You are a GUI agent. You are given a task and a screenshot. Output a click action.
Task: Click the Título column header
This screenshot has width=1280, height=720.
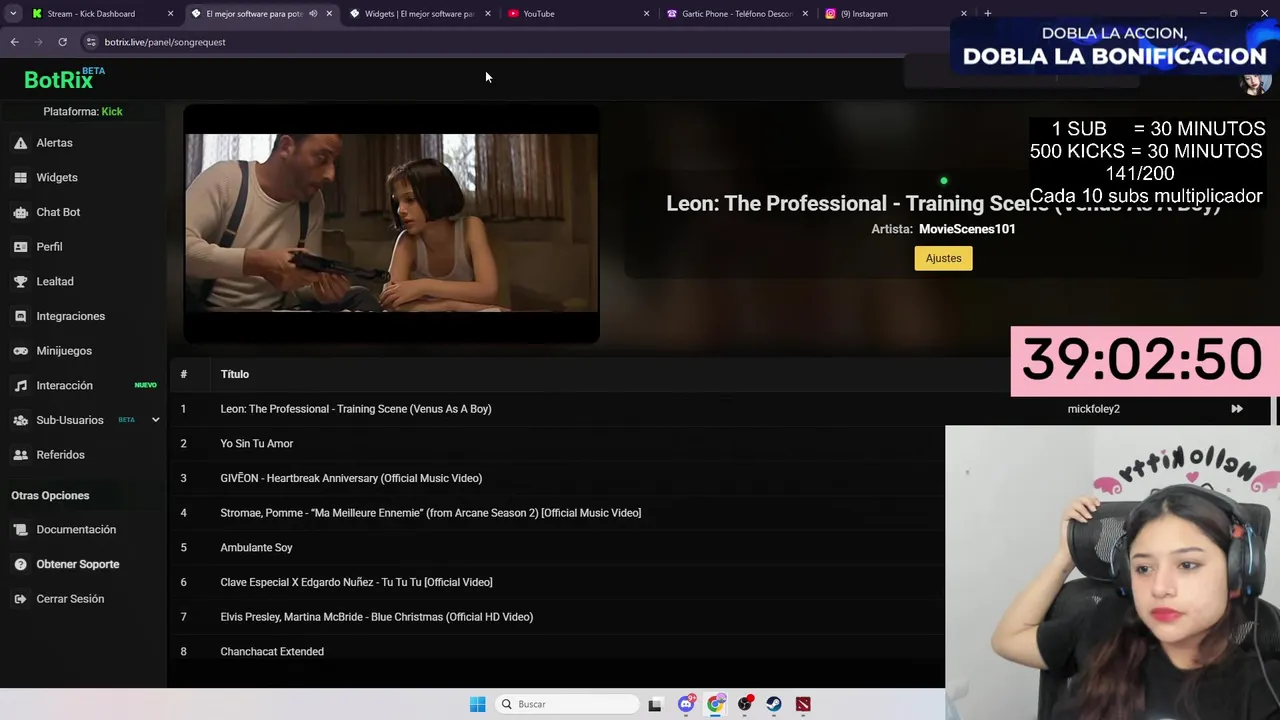click(234, 374)
